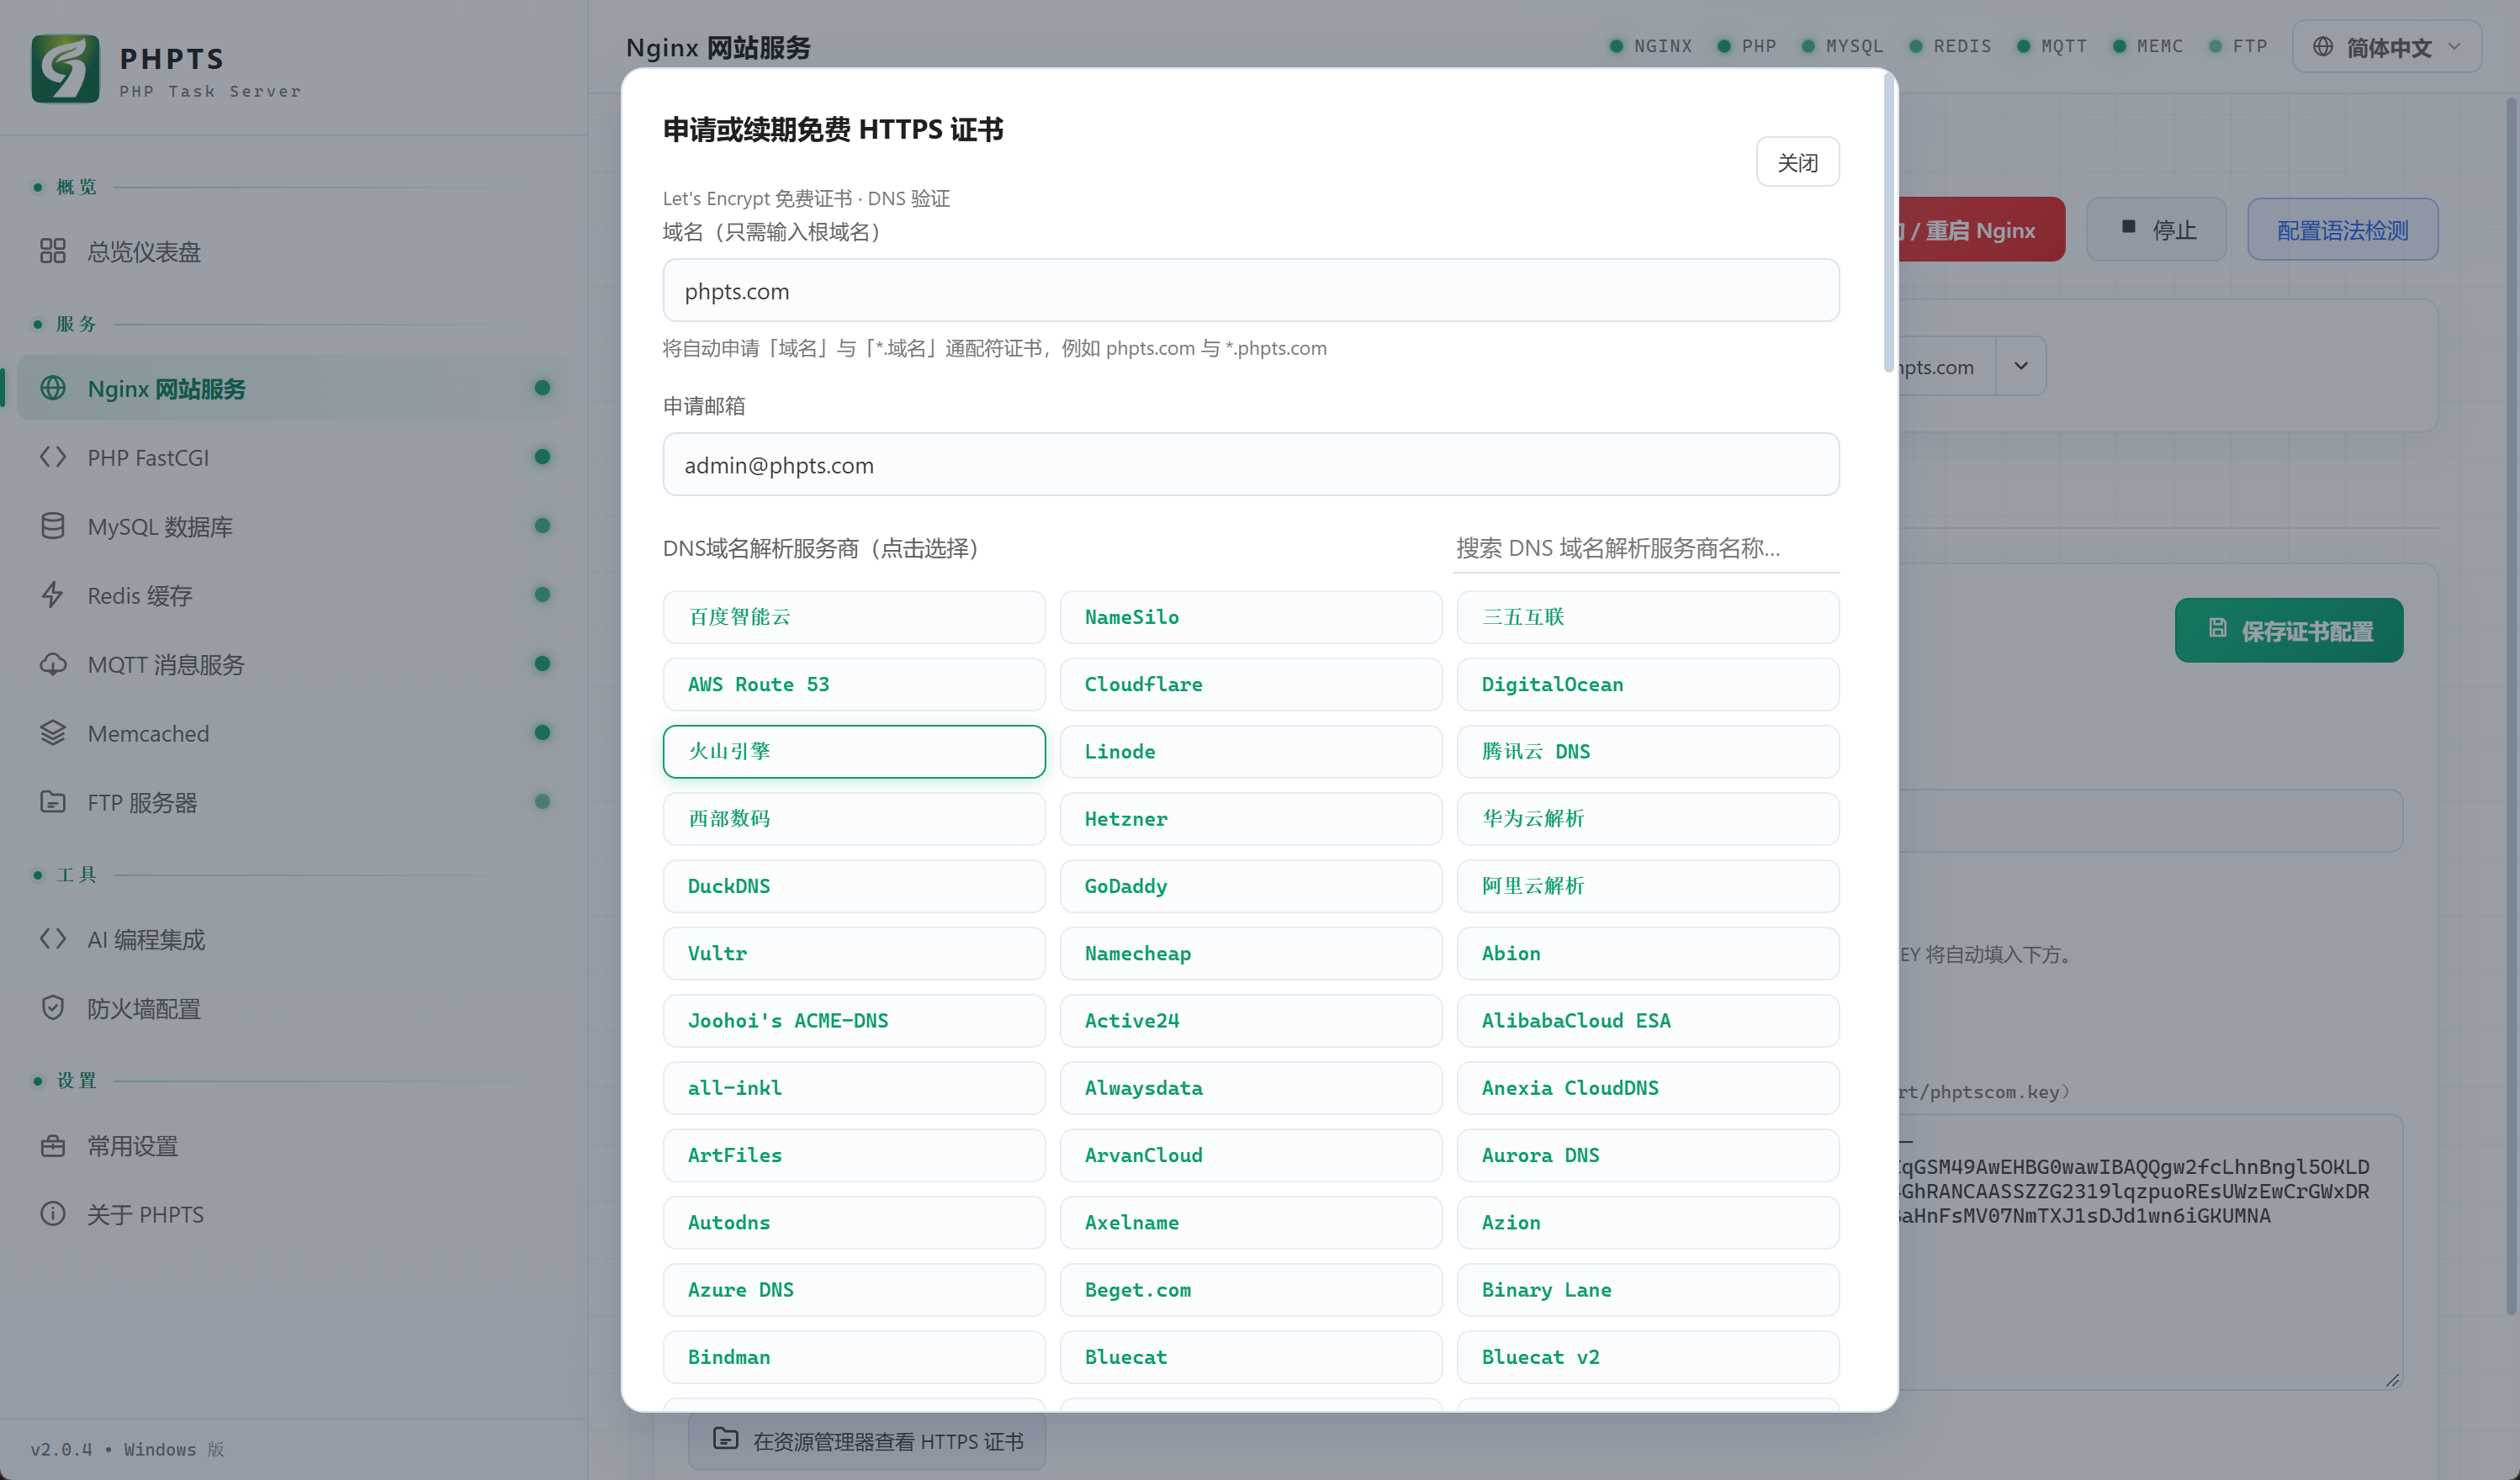
Task: Choose 腾讯云 DNS provider
Action: coord(1648,751)
